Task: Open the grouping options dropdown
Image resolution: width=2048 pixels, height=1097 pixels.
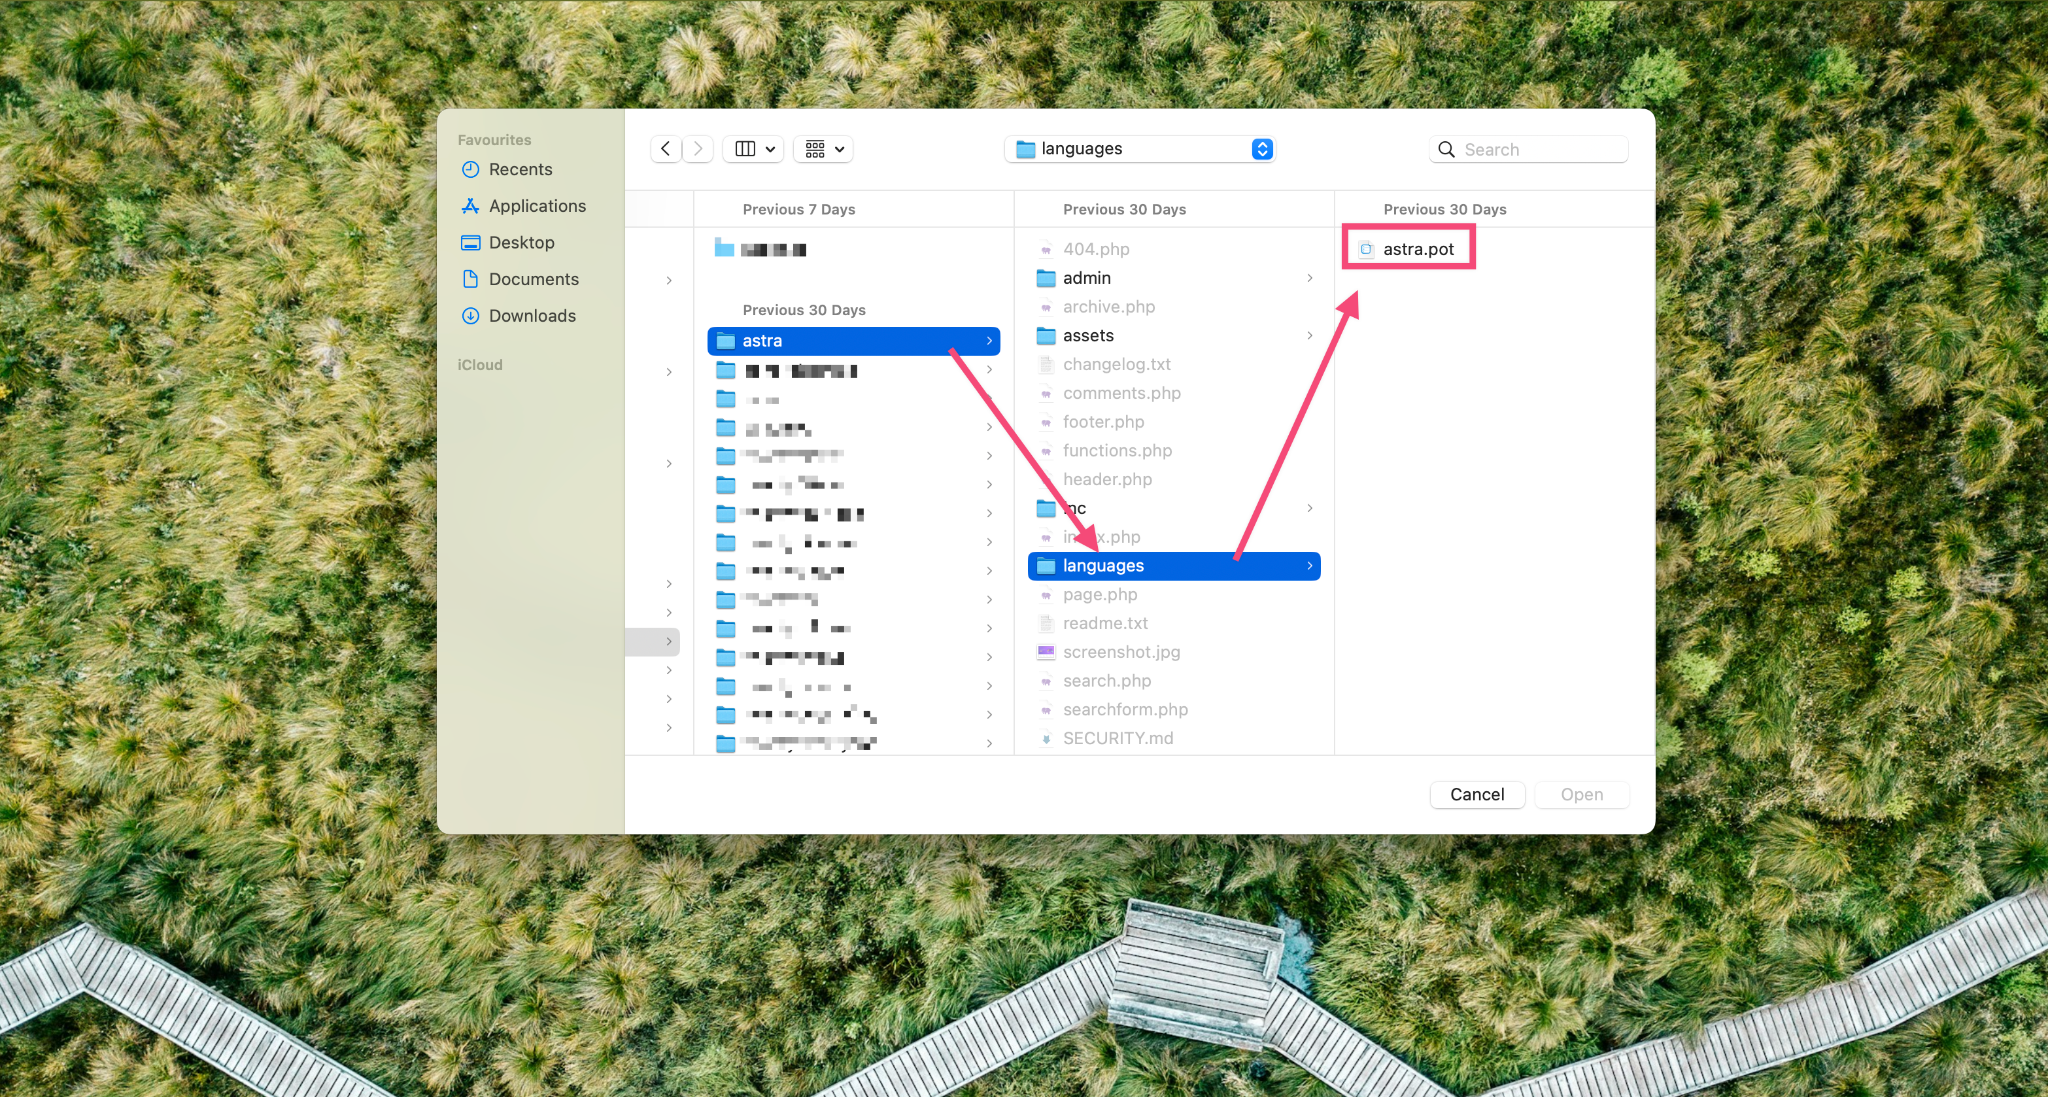Action: point(824,149)
